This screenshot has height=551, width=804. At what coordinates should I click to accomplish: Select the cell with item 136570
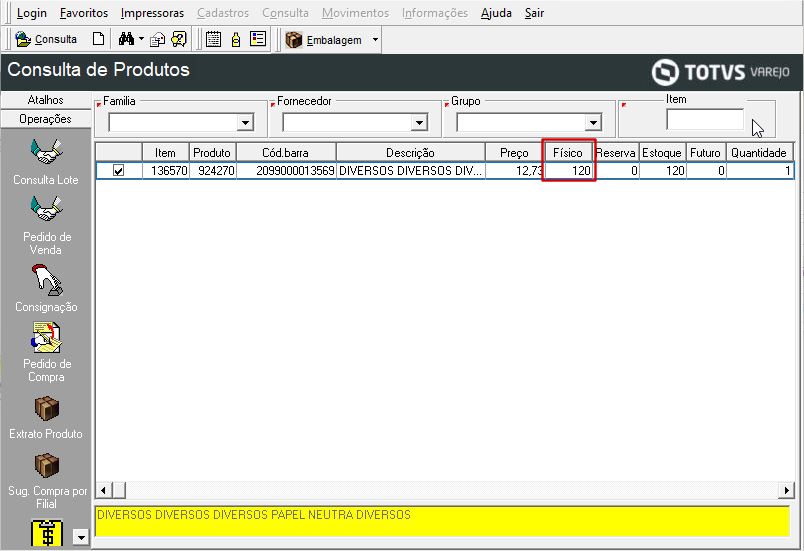pos(166,171)
